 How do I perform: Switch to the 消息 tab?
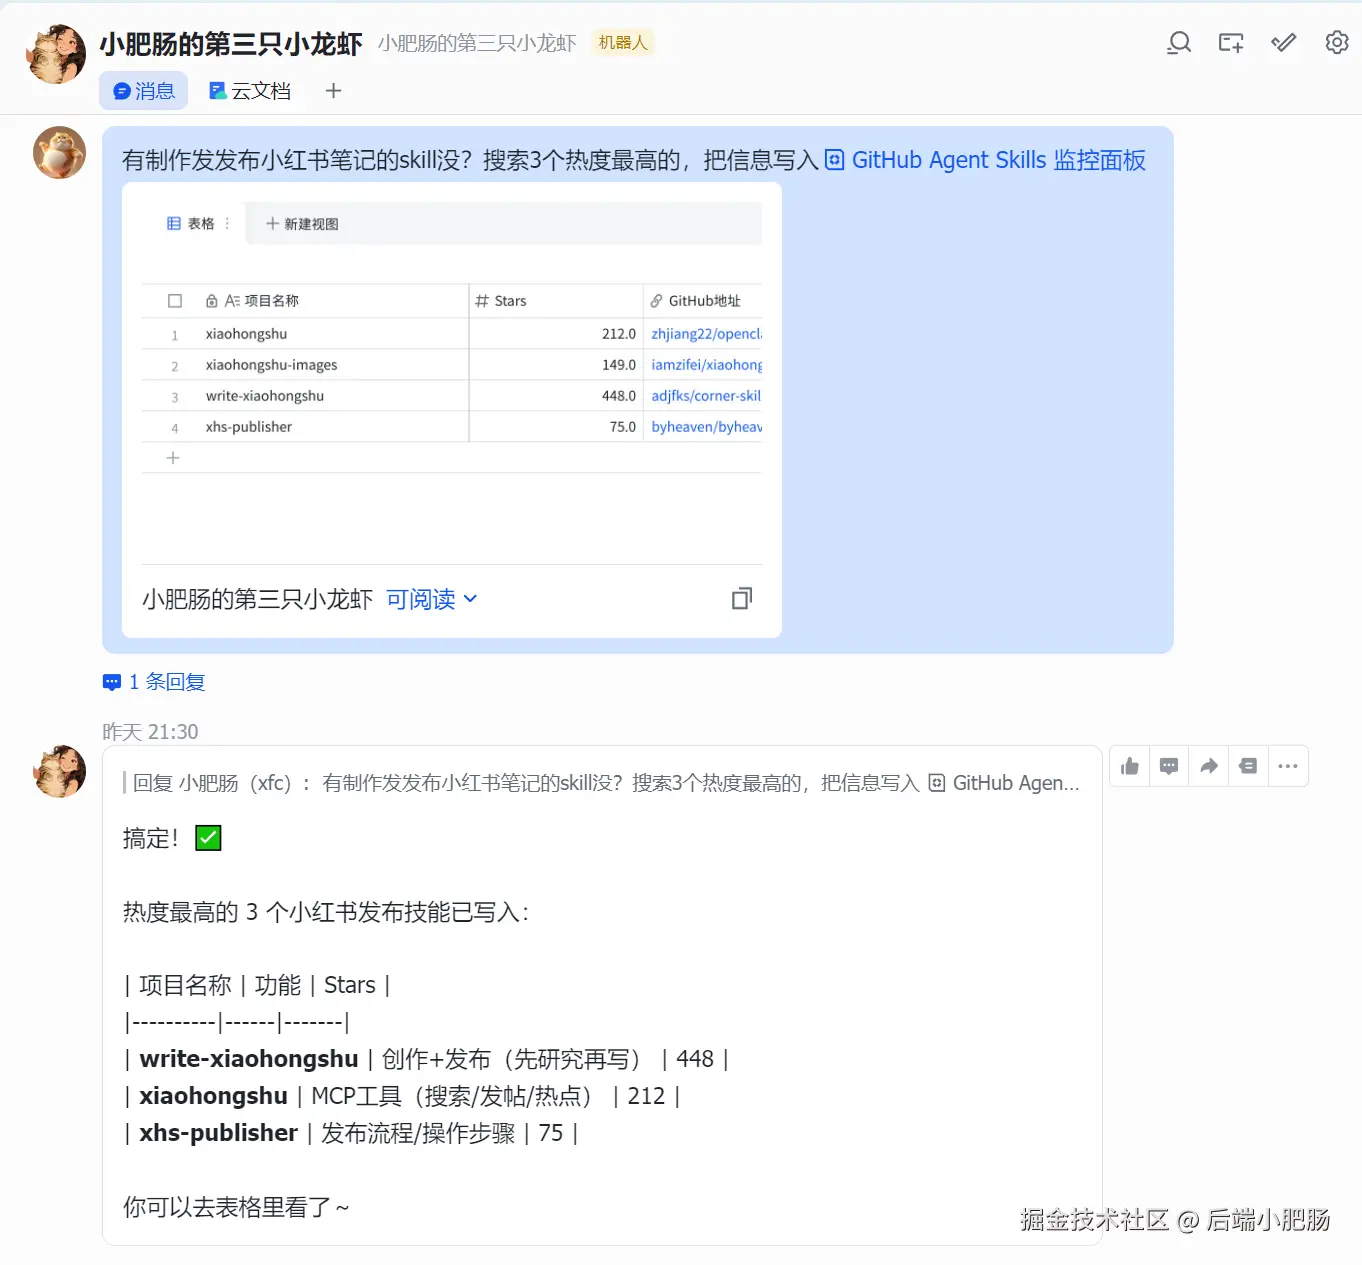[144, 91]
